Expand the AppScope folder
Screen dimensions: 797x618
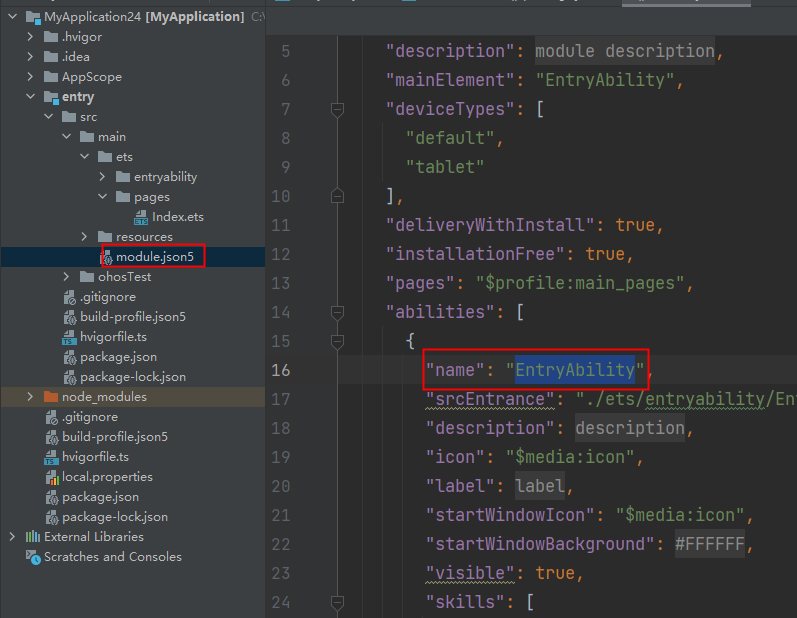[x=30, y=77]
